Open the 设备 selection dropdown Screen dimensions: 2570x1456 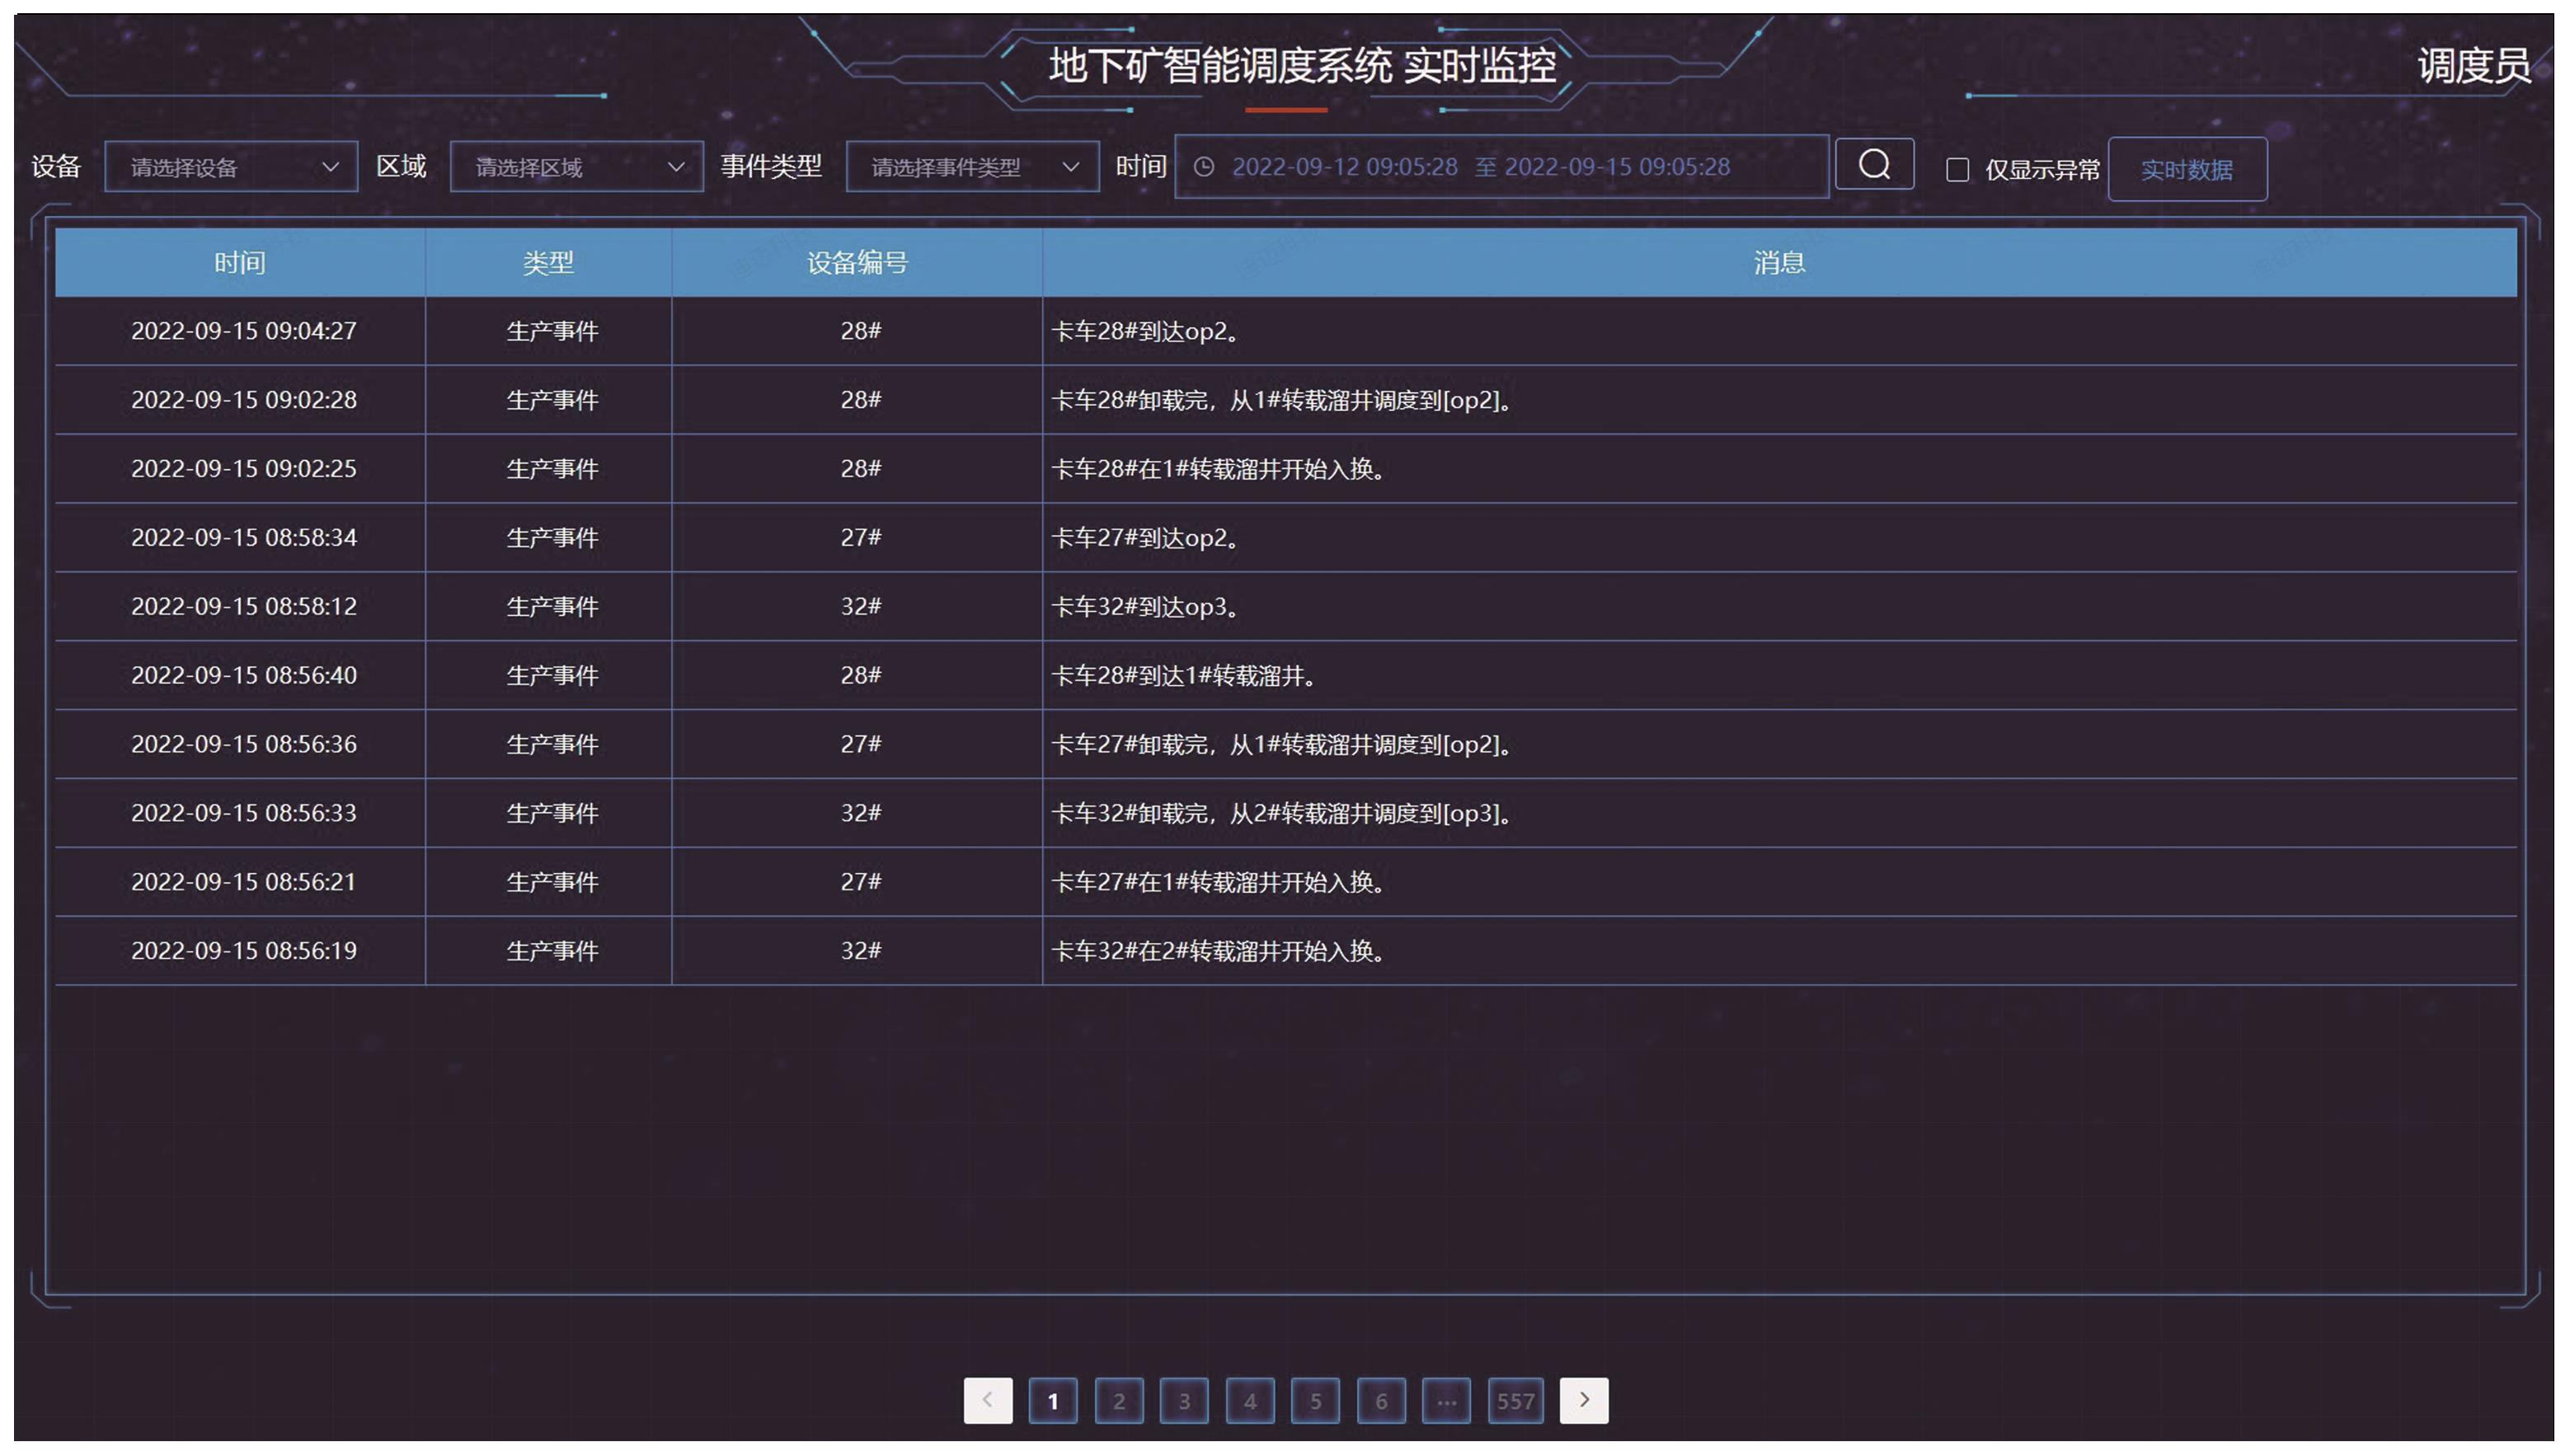coord(231,167)
